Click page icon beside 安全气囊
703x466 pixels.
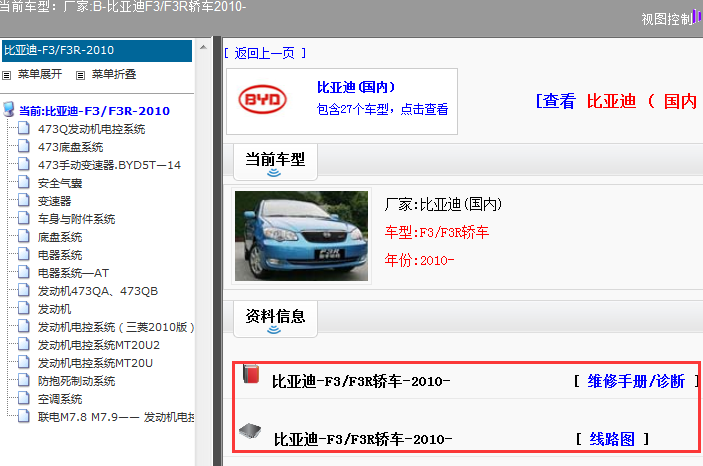click(x=24, y=182)
